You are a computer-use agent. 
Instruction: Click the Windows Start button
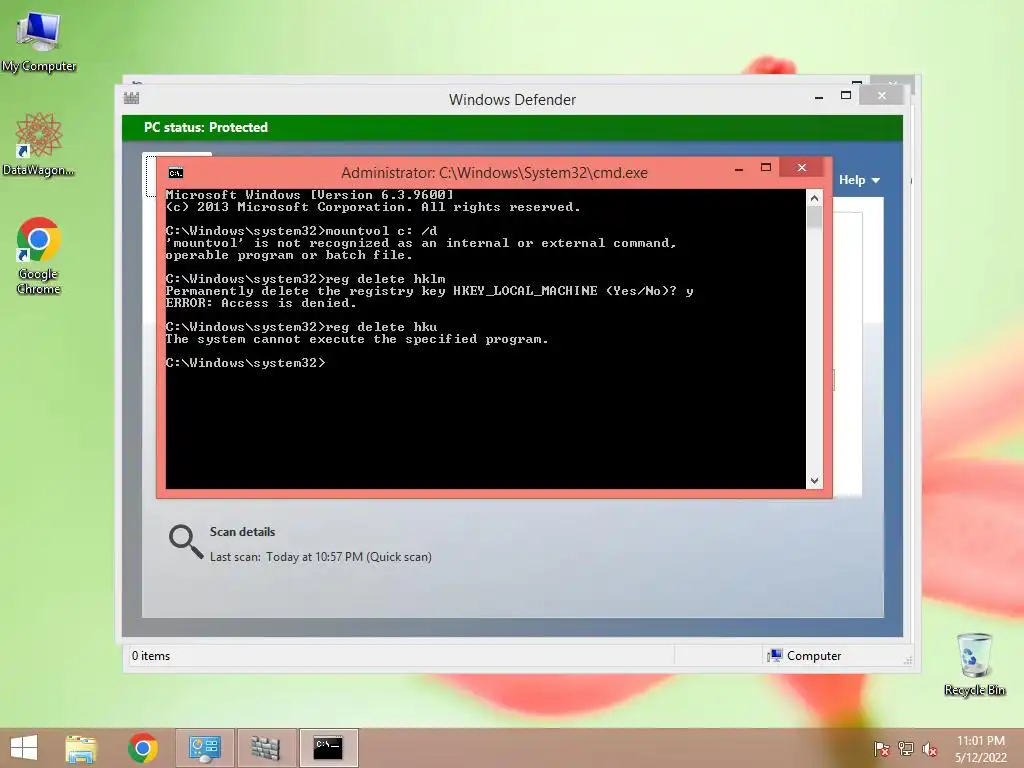tap(24, 748)
